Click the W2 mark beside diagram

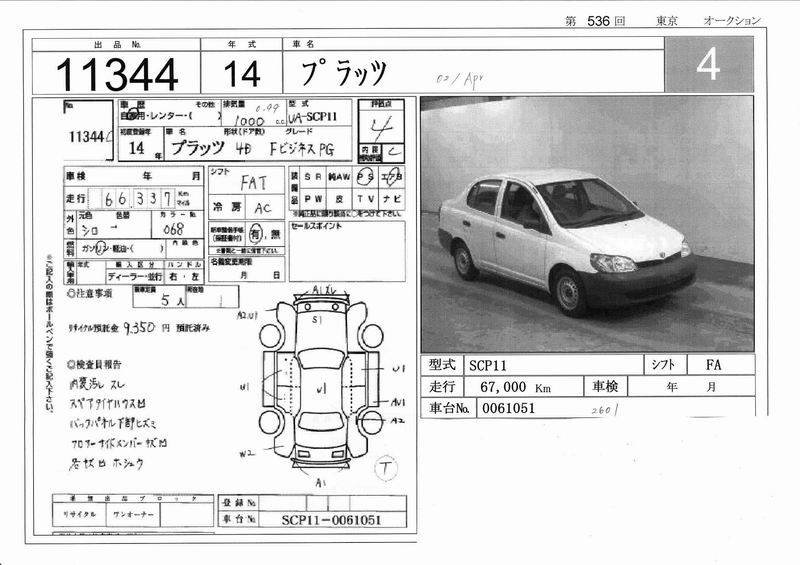[x=246, y=453]
